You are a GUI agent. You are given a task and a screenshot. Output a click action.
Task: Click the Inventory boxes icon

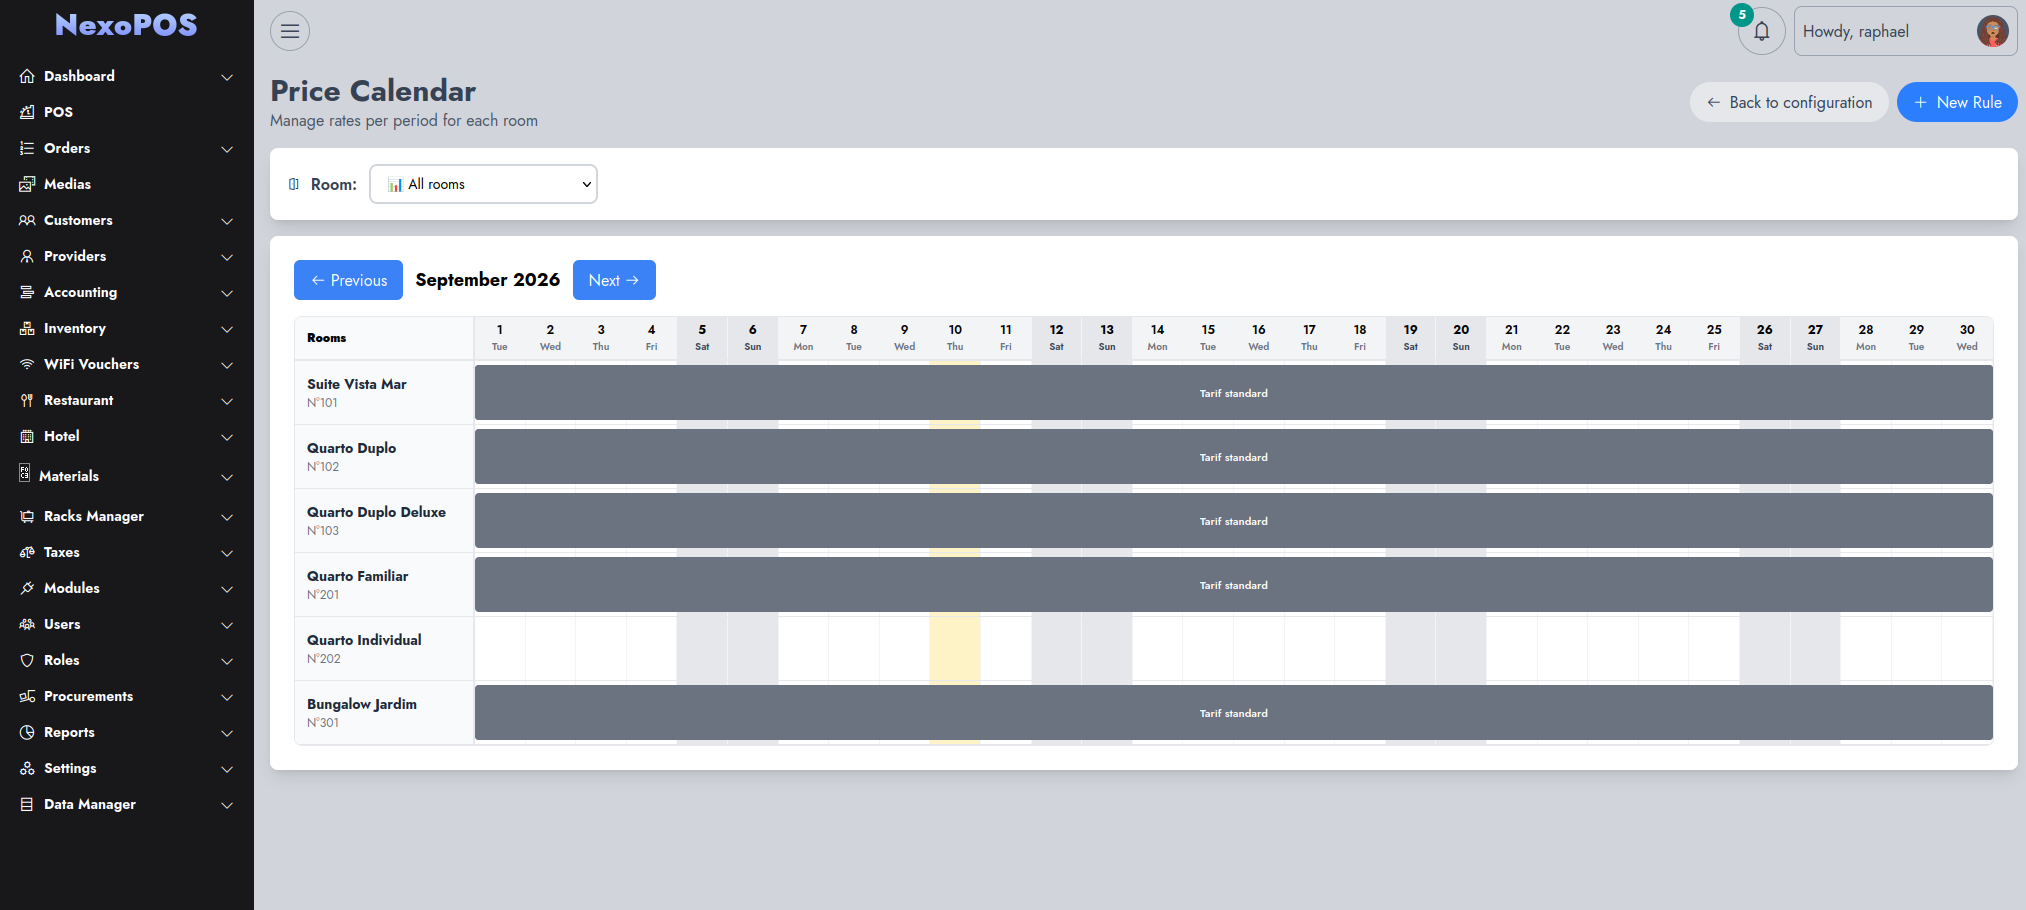(x=27, y=328)
